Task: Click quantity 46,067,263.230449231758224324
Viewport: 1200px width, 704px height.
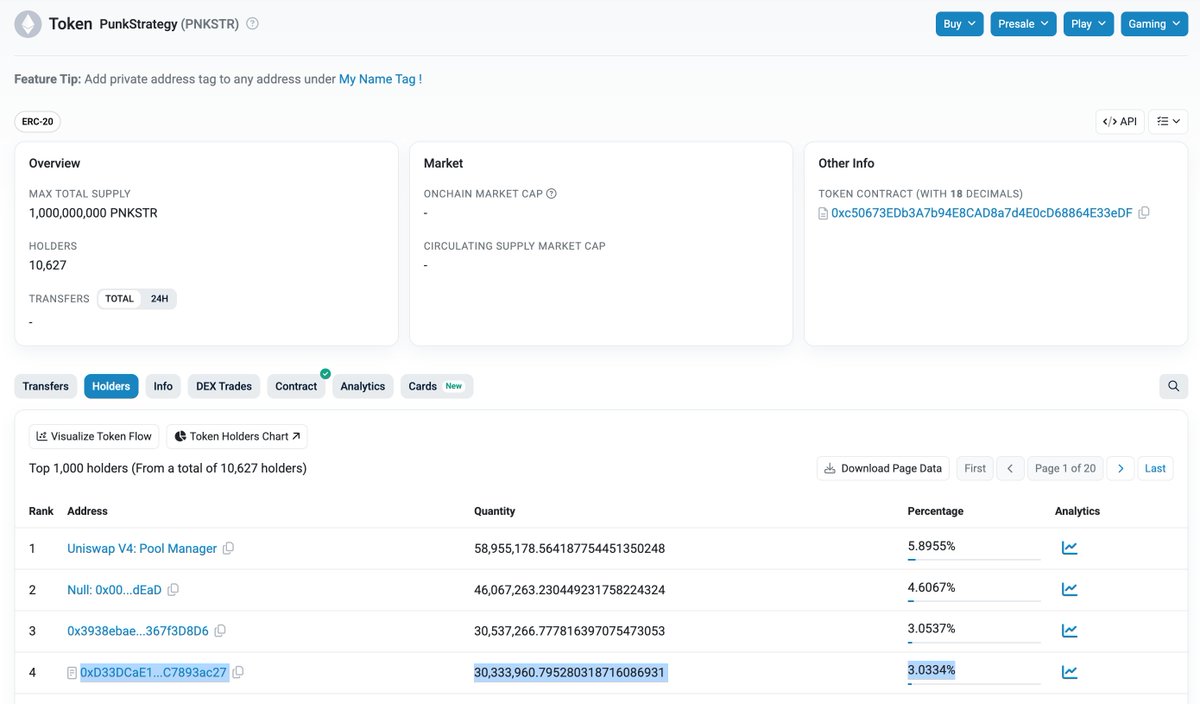Action: (569, 590)
